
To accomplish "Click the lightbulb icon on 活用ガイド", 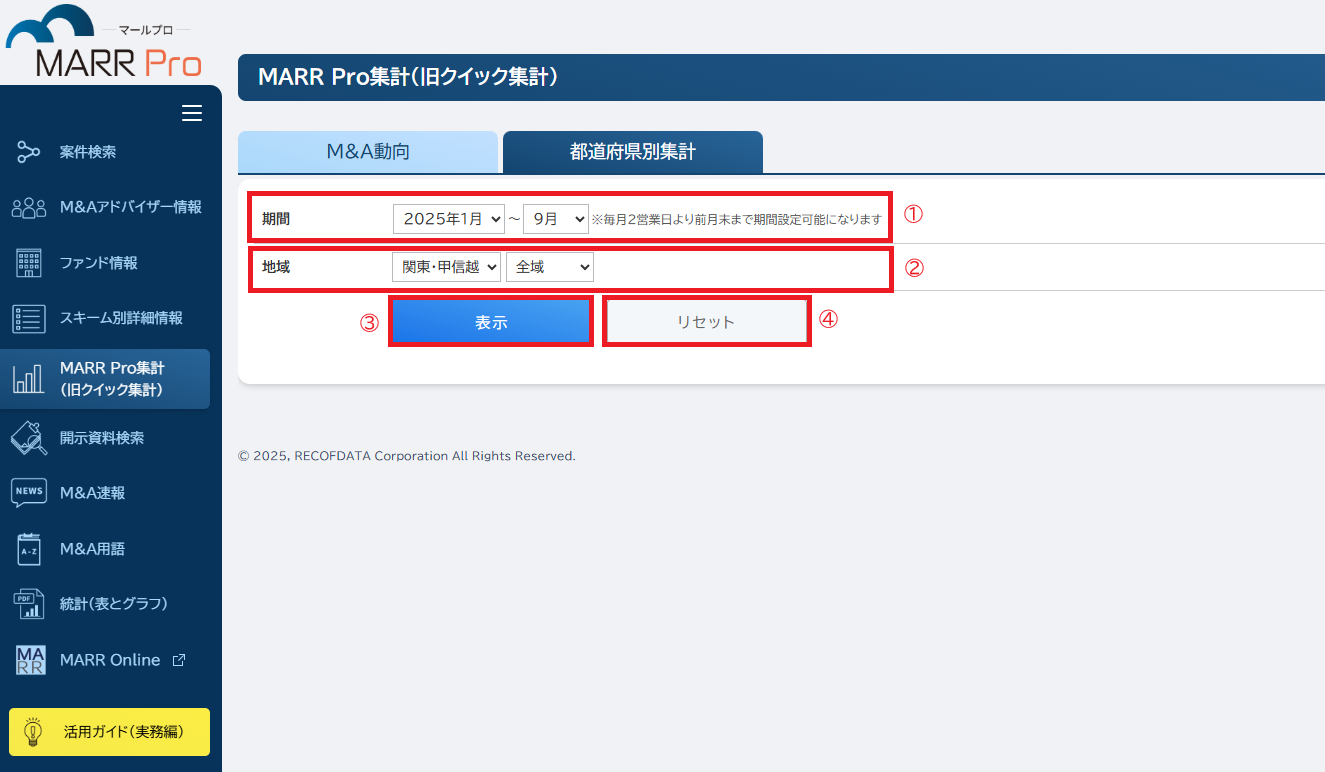I will (x=33, y=732).
